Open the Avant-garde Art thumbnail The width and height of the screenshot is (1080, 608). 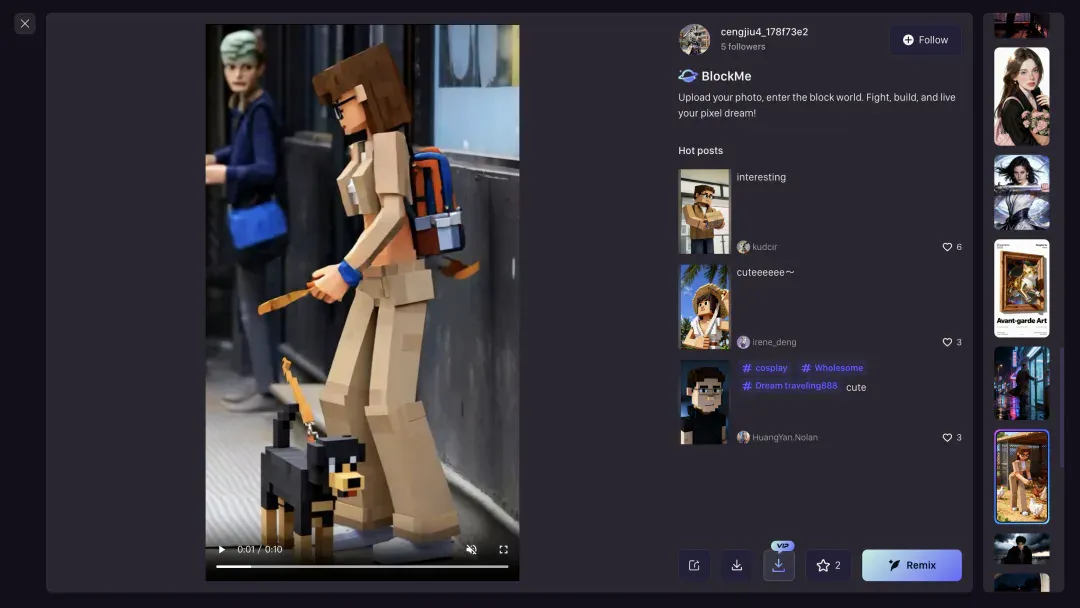click(x=1021, y=288)
